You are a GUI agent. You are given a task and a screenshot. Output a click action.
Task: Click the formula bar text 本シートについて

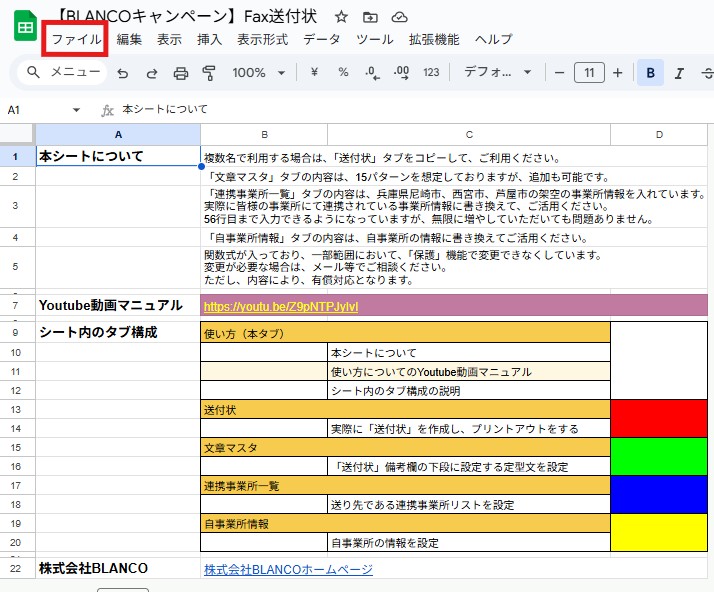(165, 109)
